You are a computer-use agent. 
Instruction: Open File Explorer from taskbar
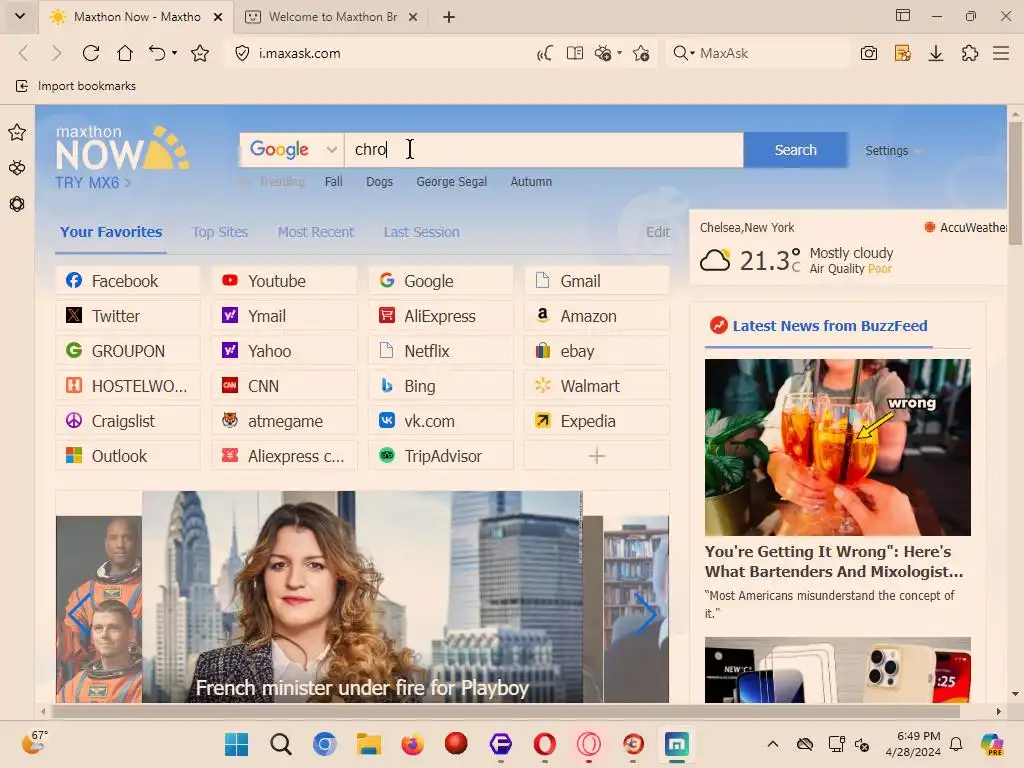[x=368, y=744]
